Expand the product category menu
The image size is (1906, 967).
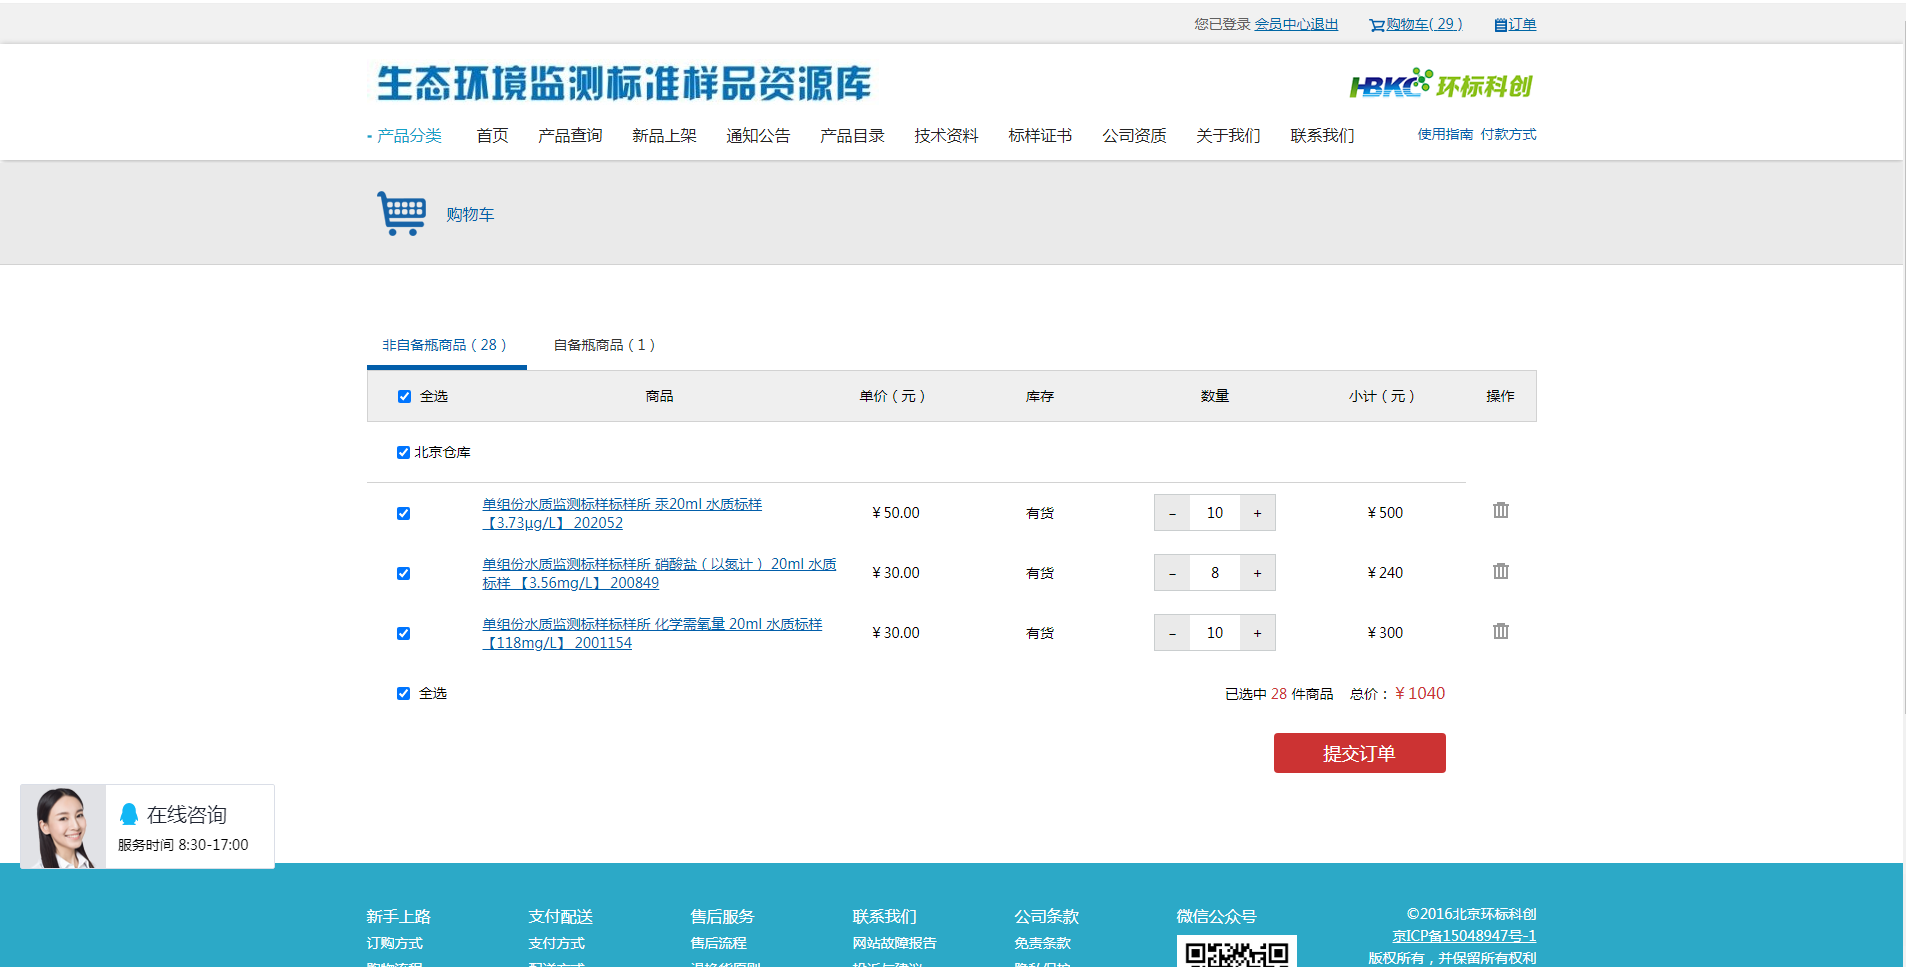point(408,136)
